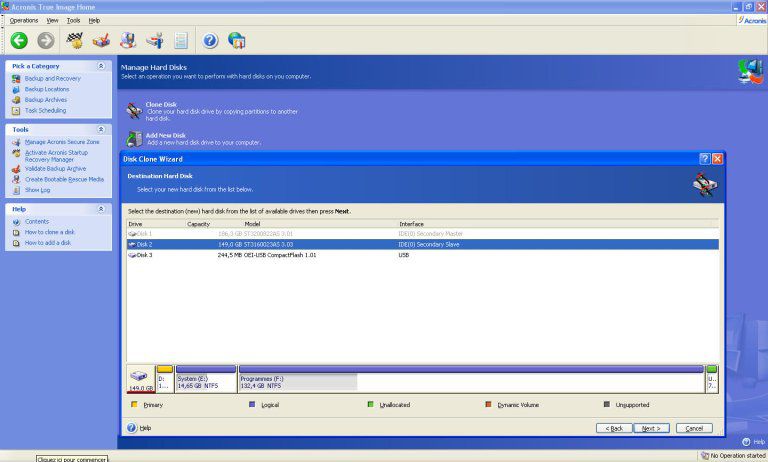Click the Drive column header

click(156, 224)
